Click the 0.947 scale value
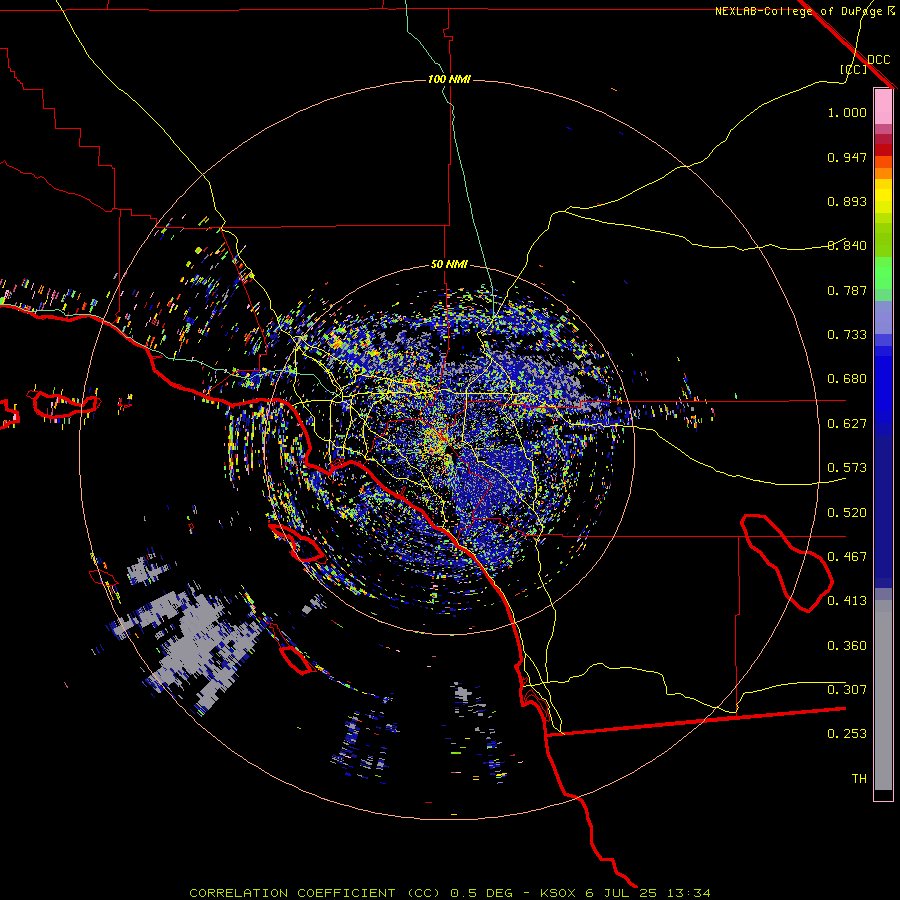The image size is (900, 900). tap(847, 157)
